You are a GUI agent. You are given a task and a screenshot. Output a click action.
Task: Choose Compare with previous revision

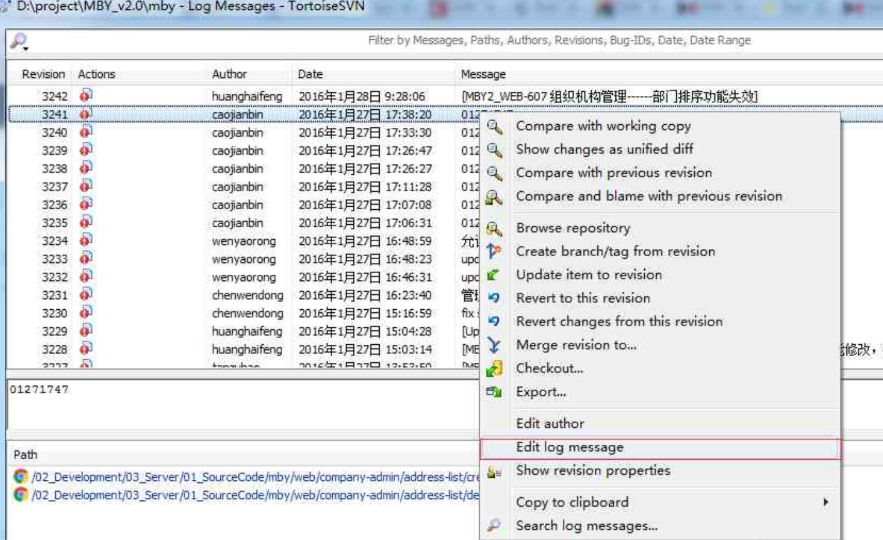point(614,172)
